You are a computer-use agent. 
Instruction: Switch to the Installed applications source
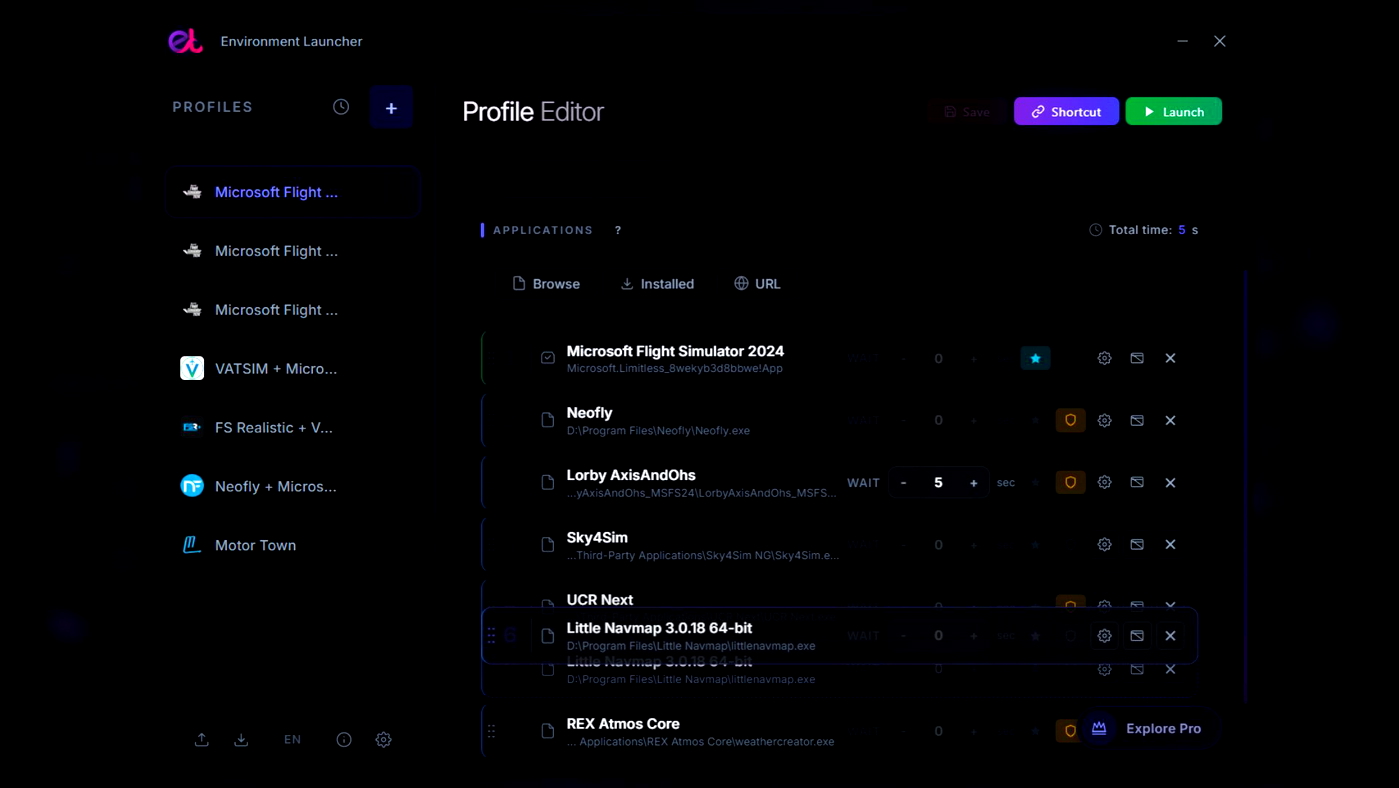click(657, 284)
